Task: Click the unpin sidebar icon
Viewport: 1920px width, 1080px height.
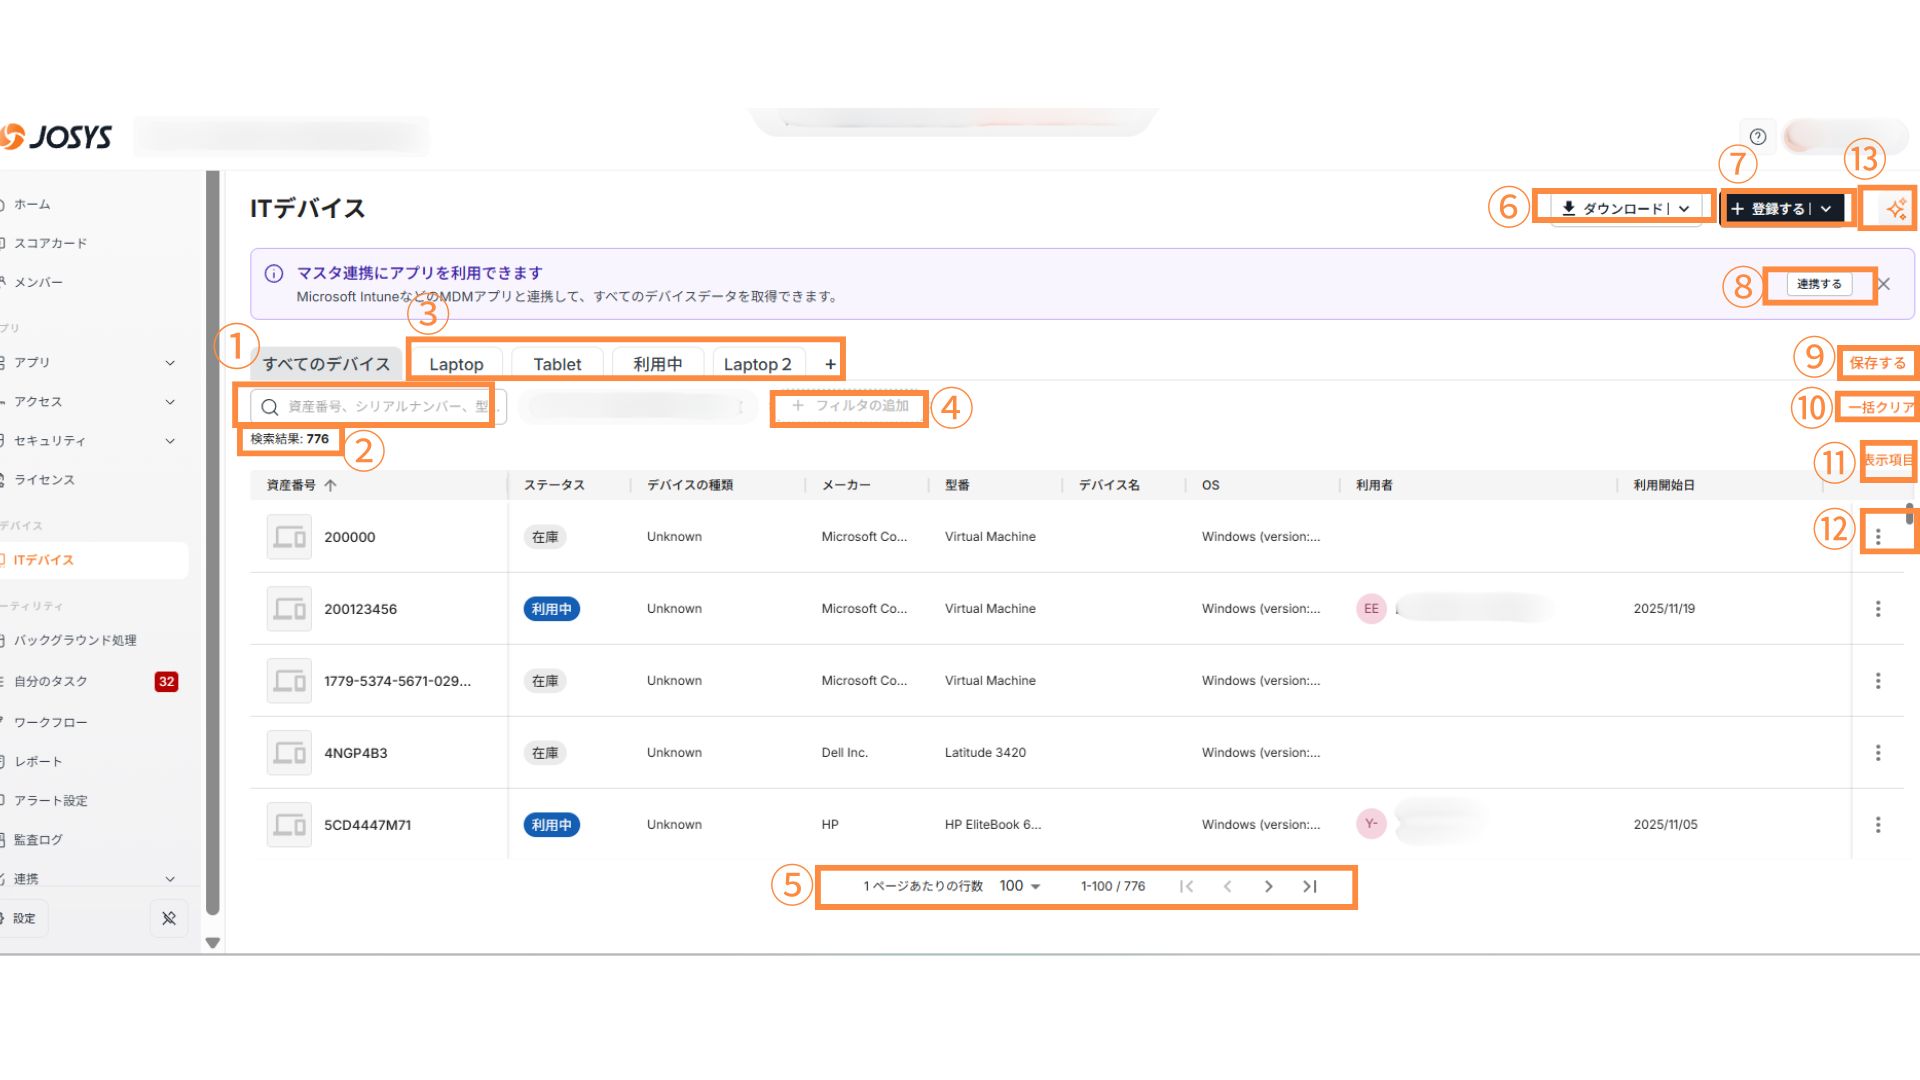Action: (x=168, y=918)
